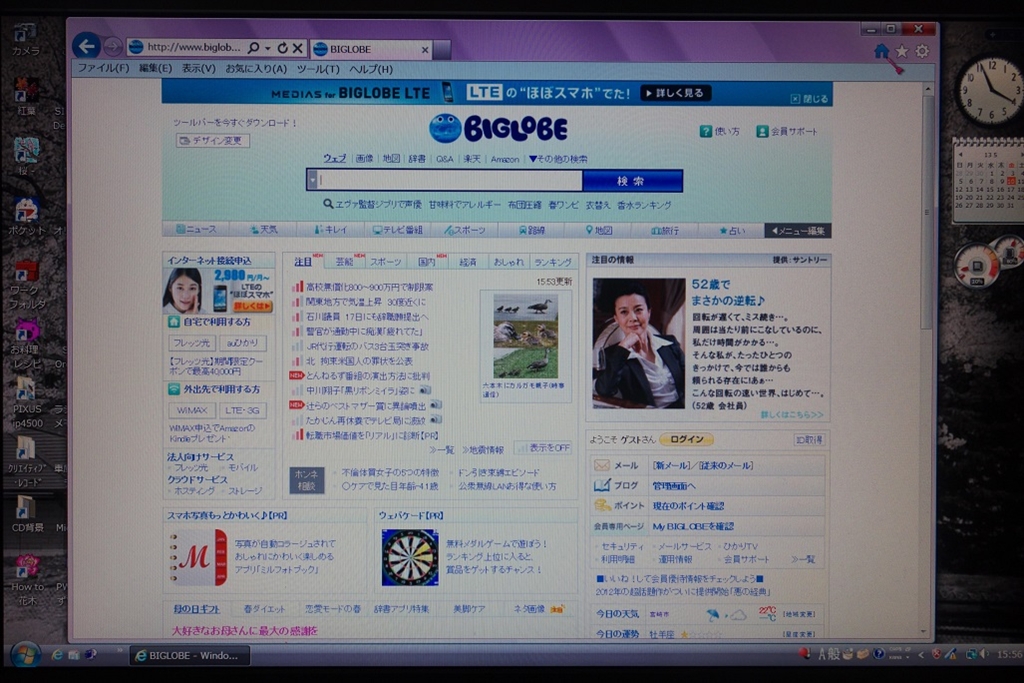
Task: Click the 詳しく見る banner button
Action: [676, 93]
